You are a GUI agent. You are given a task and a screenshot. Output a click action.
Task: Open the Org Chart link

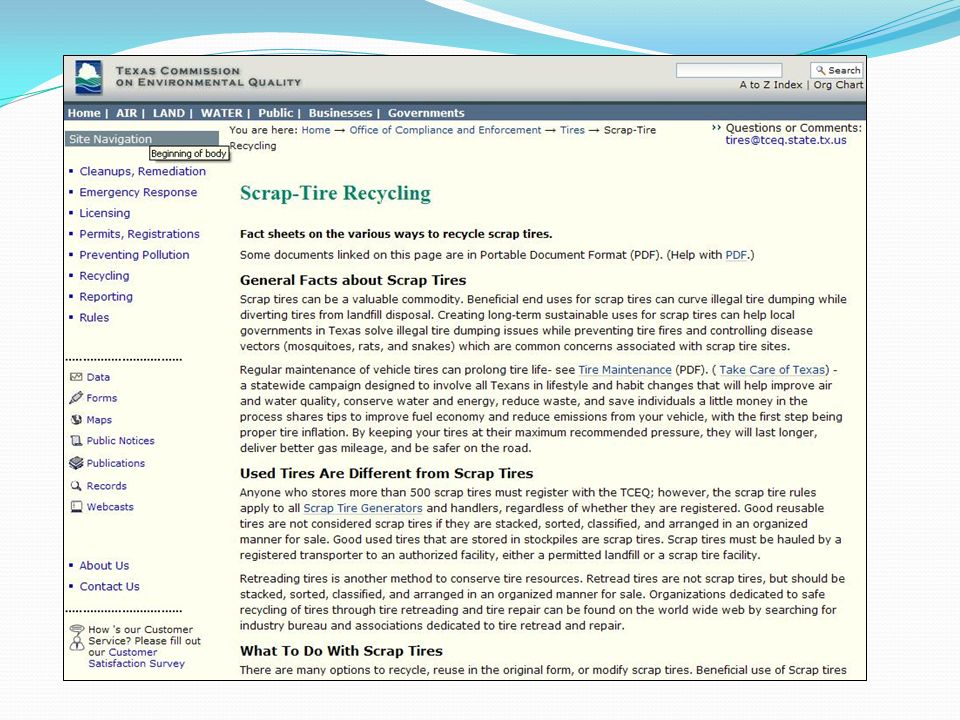838,85
